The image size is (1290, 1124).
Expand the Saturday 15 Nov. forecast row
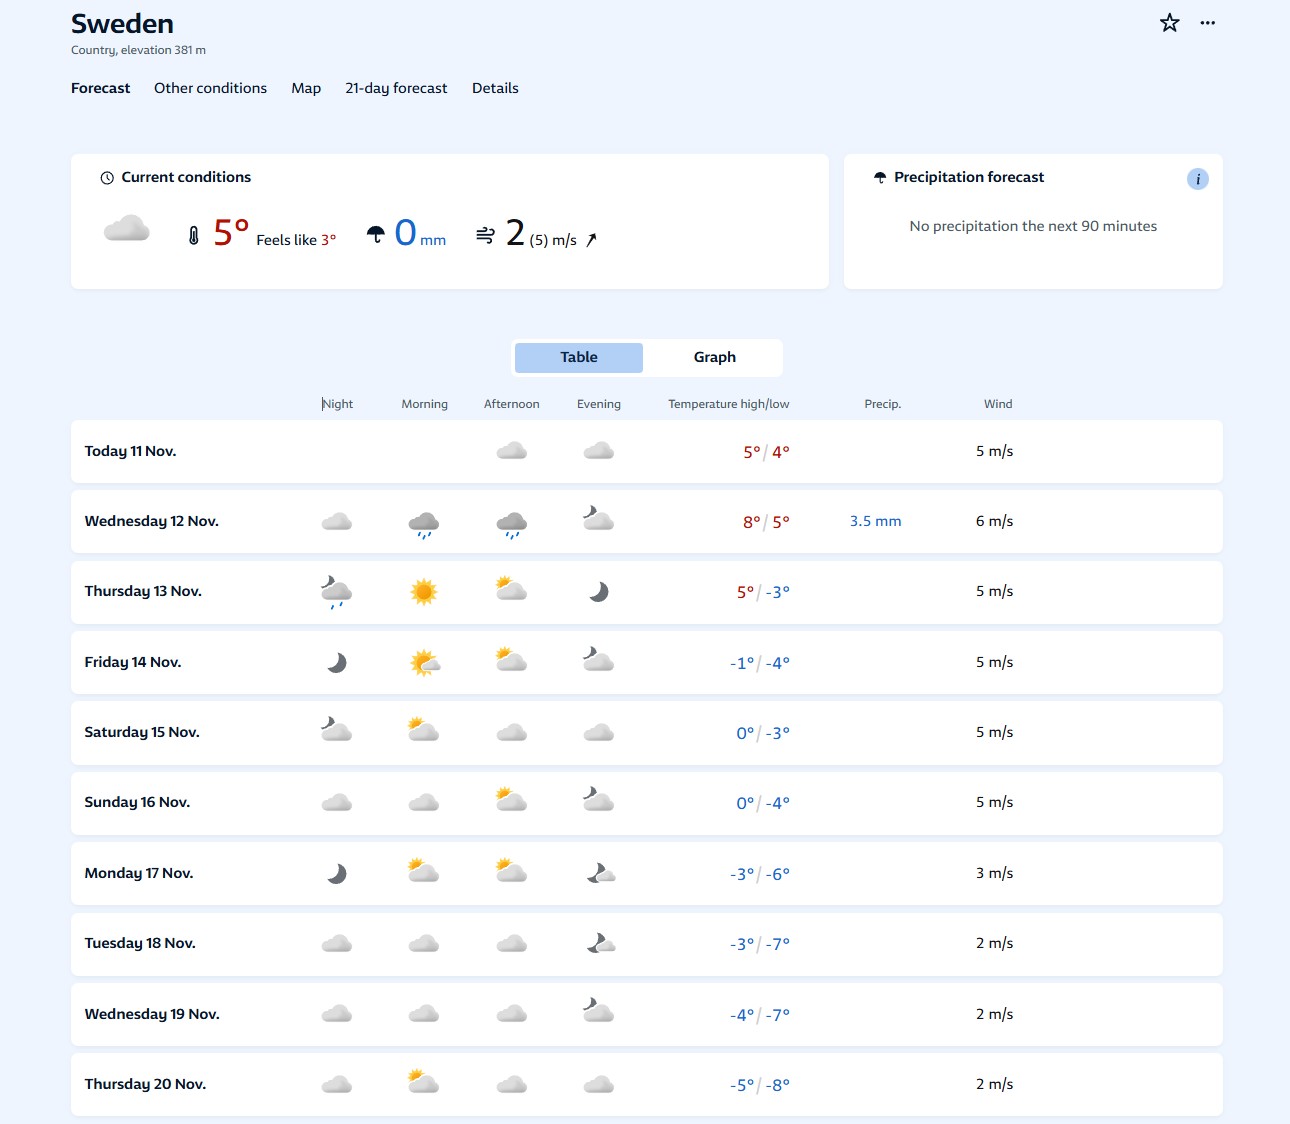pos(647,733)
